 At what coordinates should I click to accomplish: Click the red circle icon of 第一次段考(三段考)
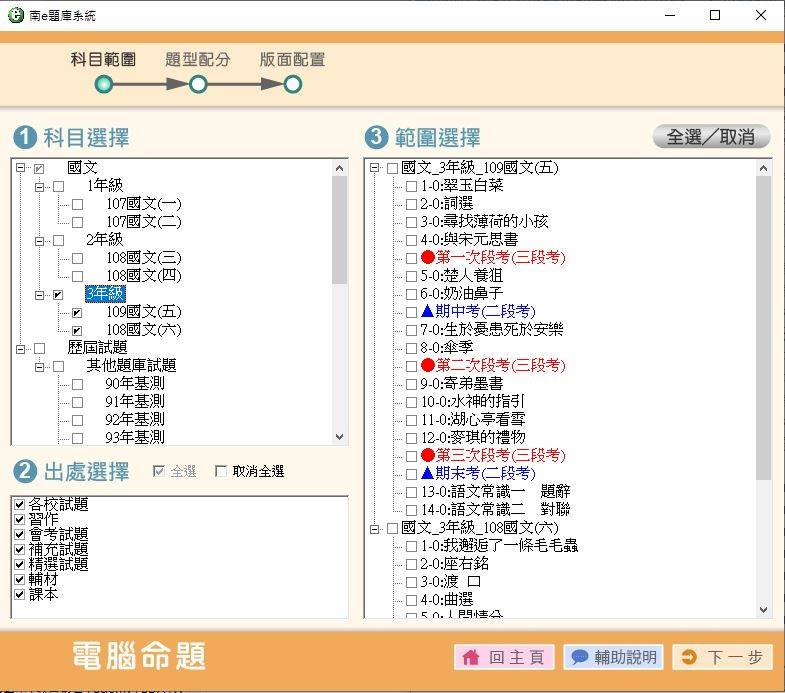(428, 257)
